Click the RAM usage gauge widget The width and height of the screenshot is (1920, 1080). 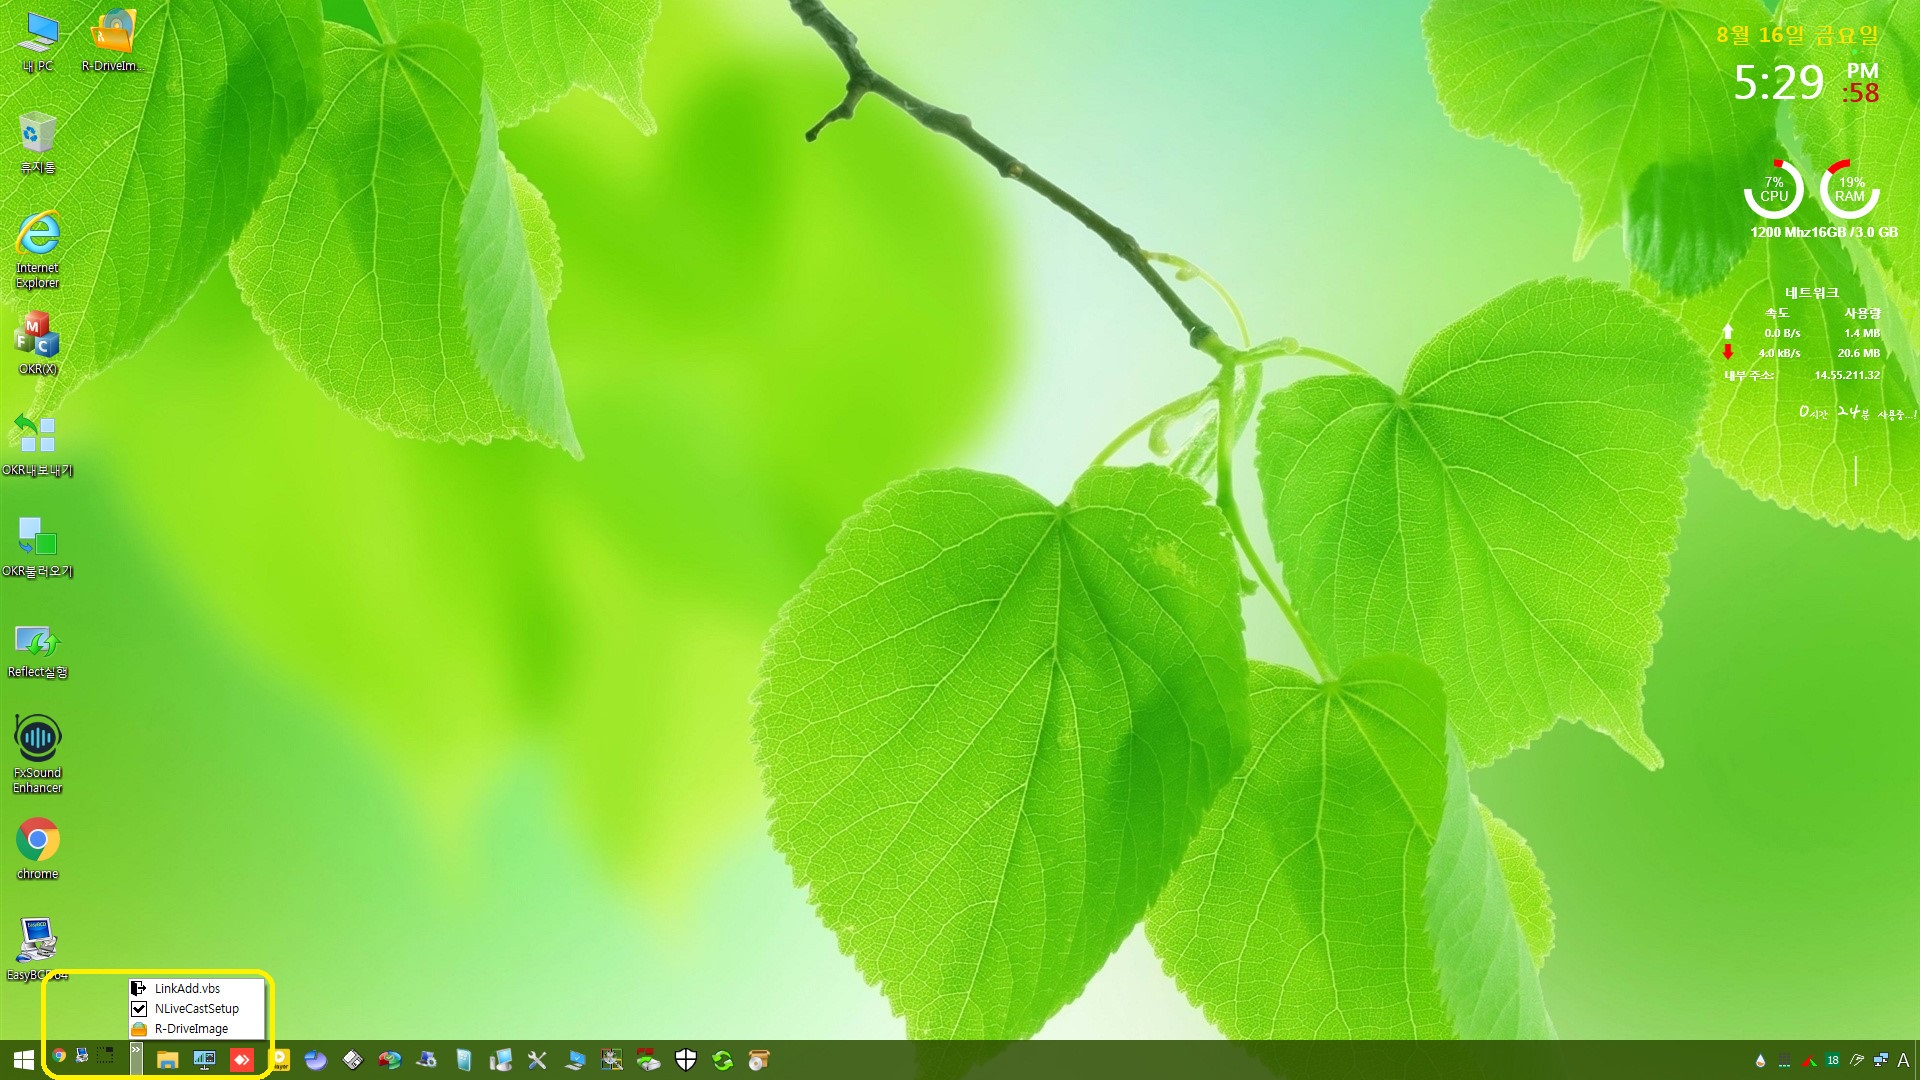point(1850,189)
